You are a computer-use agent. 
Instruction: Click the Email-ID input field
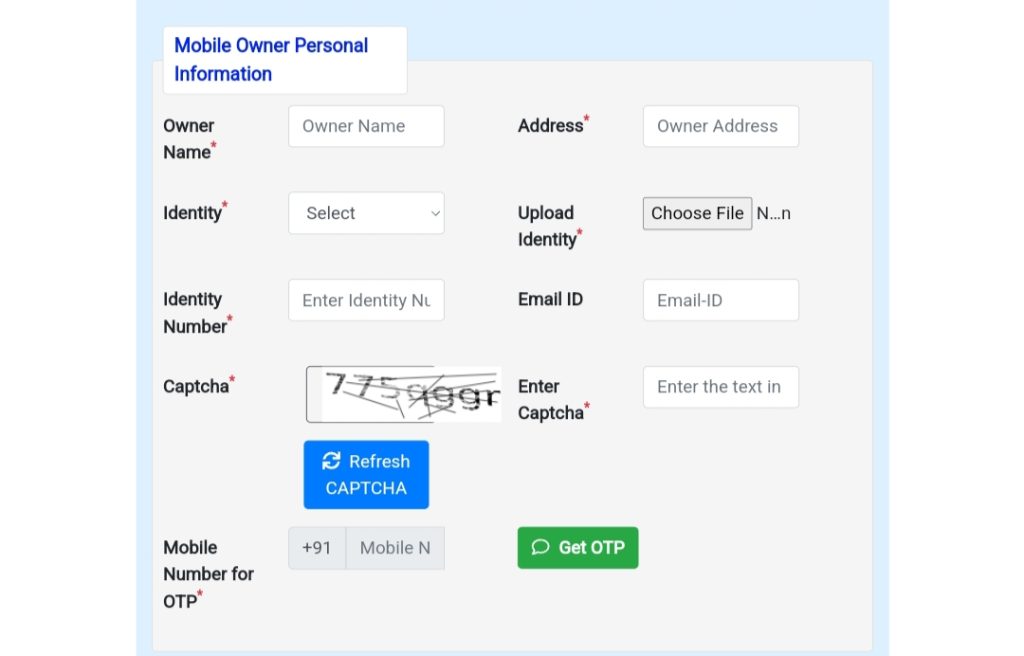[721, 300]
